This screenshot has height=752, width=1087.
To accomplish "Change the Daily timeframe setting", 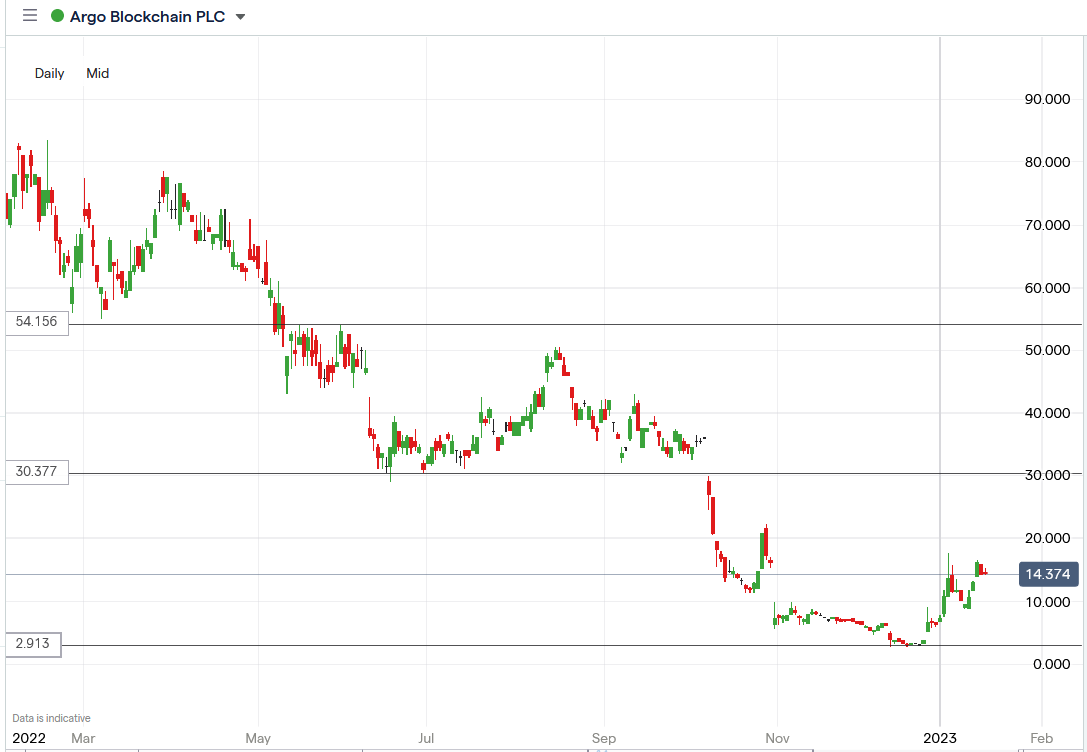I will coord(49,73).
